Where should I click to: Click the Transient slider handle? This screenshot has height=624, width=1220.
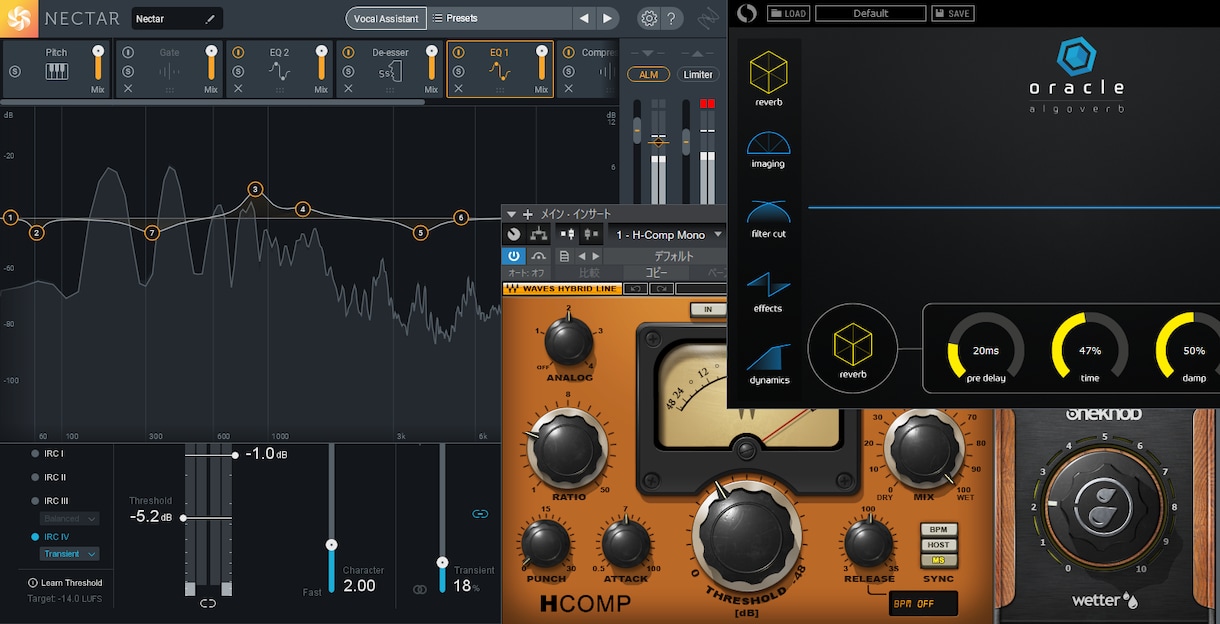(x=442, y=564)
